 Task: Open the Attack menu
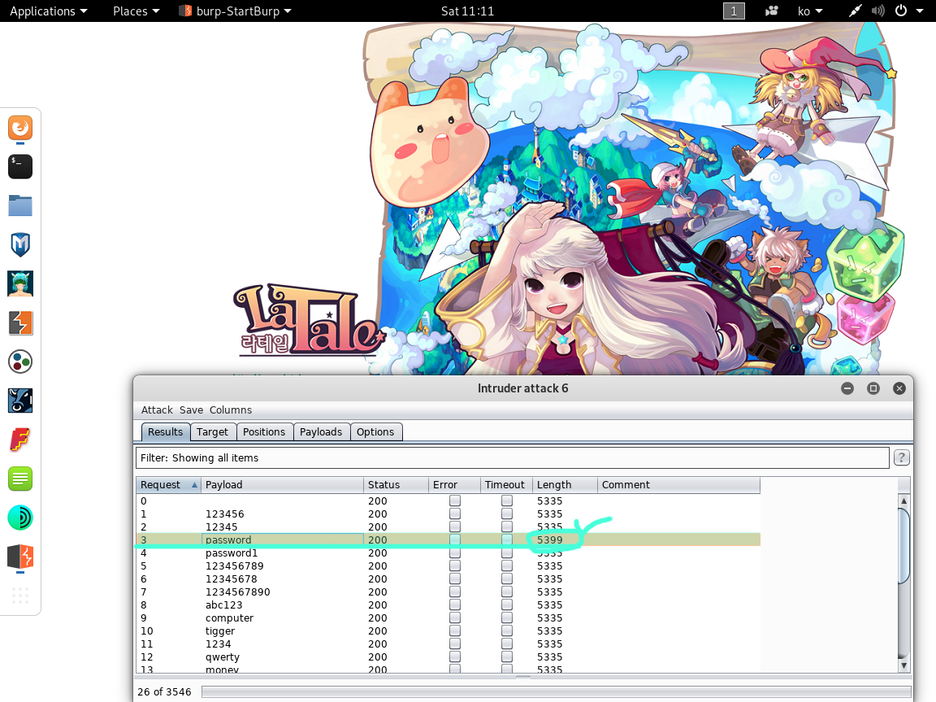[157, 410]
